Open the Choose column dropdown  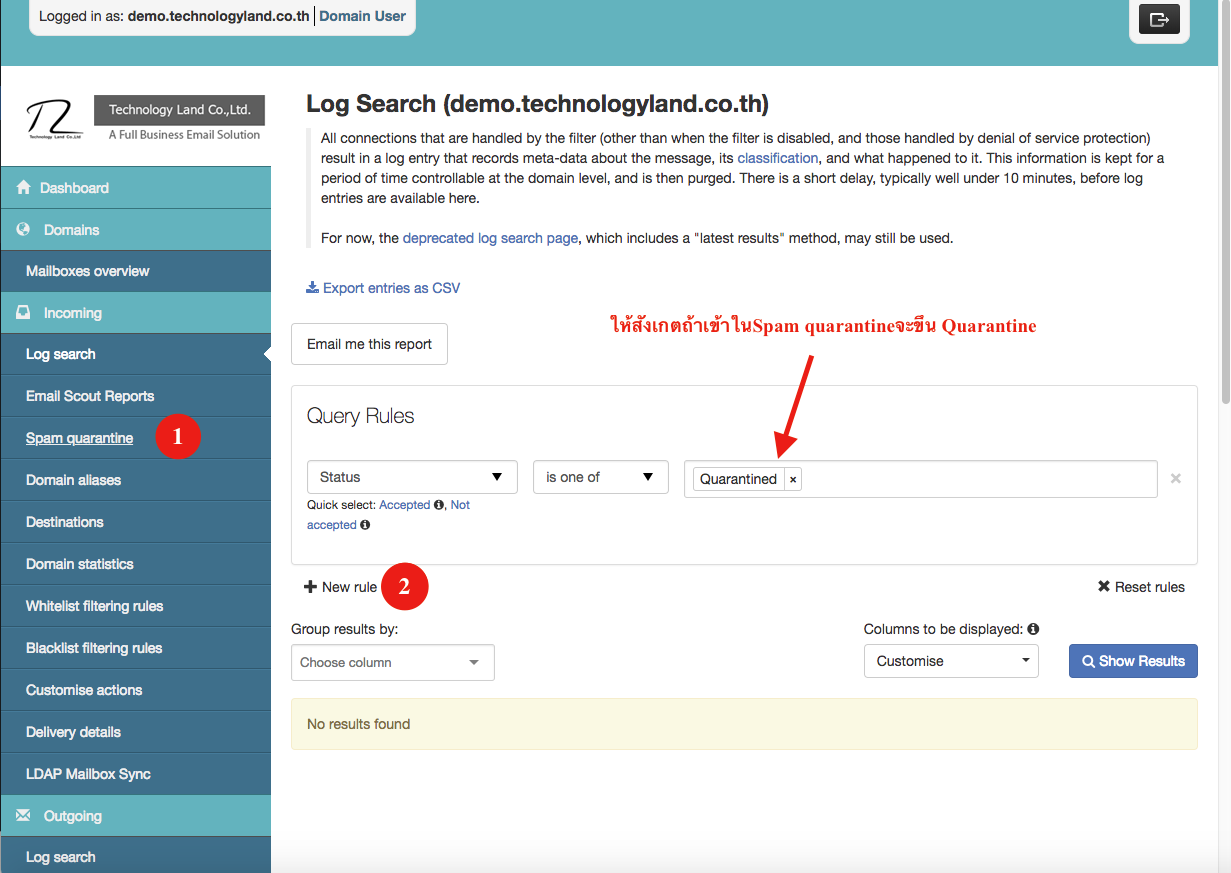tap(392, 662)
